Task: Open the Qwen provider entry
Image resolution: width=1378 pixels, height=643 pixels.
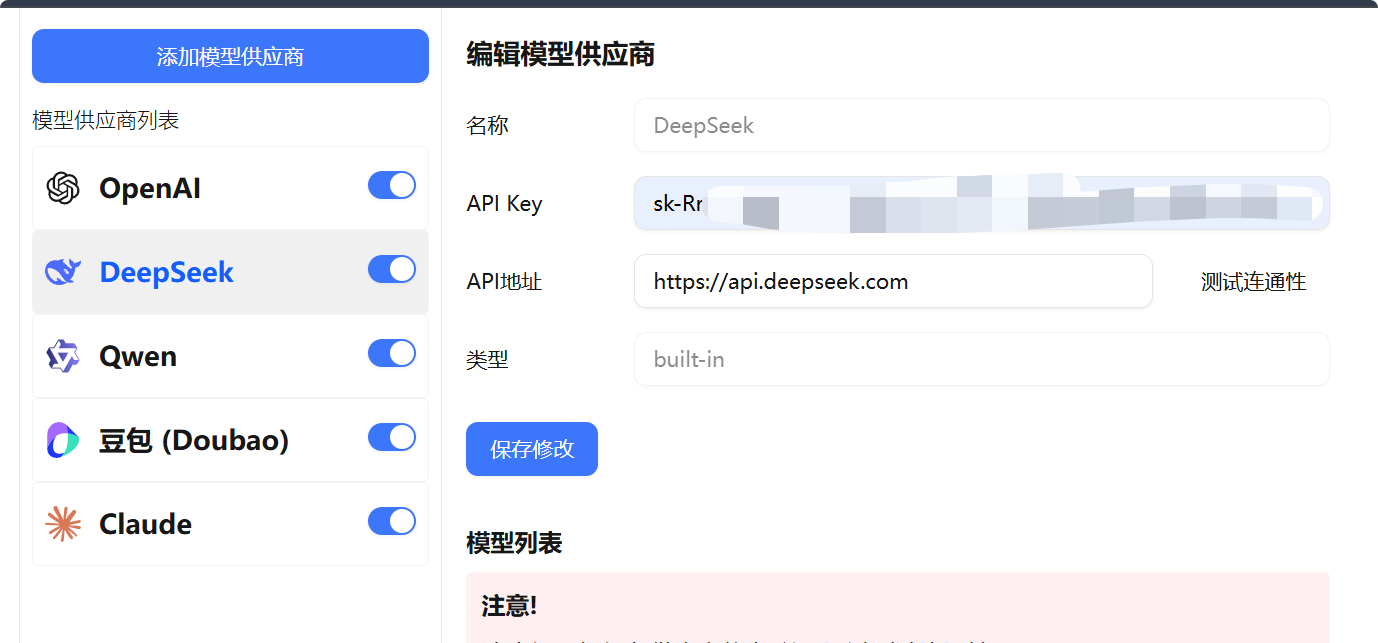Action: pyautogui.click(x=138, y=356)
